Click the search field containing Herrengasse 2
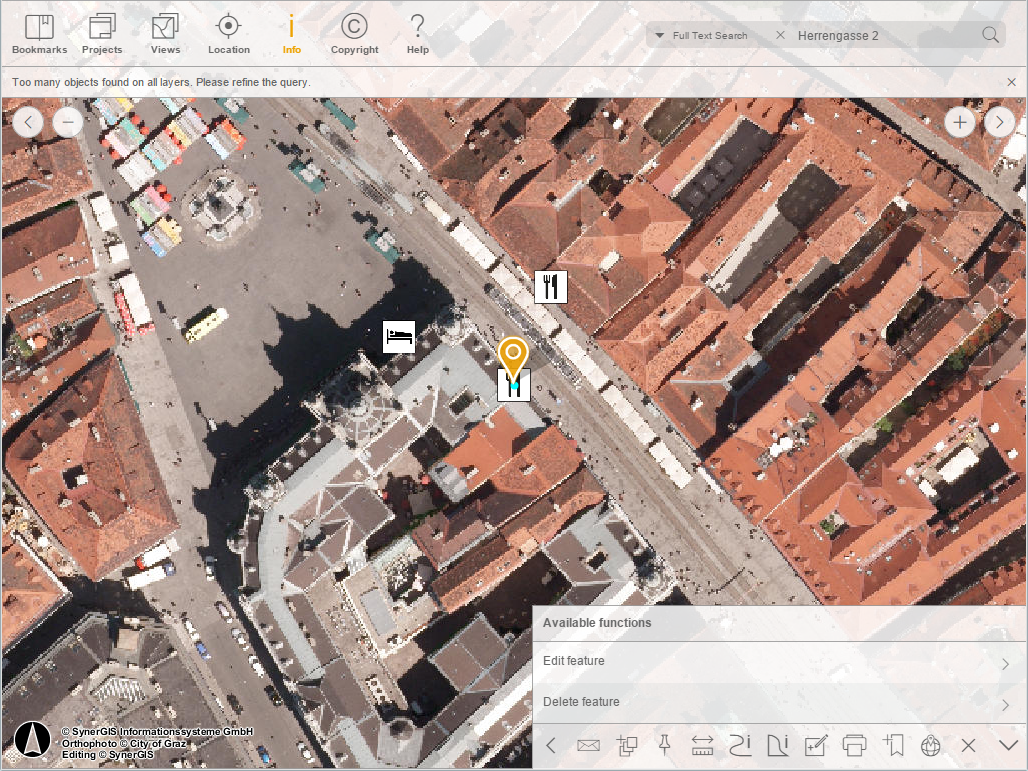 882,36
